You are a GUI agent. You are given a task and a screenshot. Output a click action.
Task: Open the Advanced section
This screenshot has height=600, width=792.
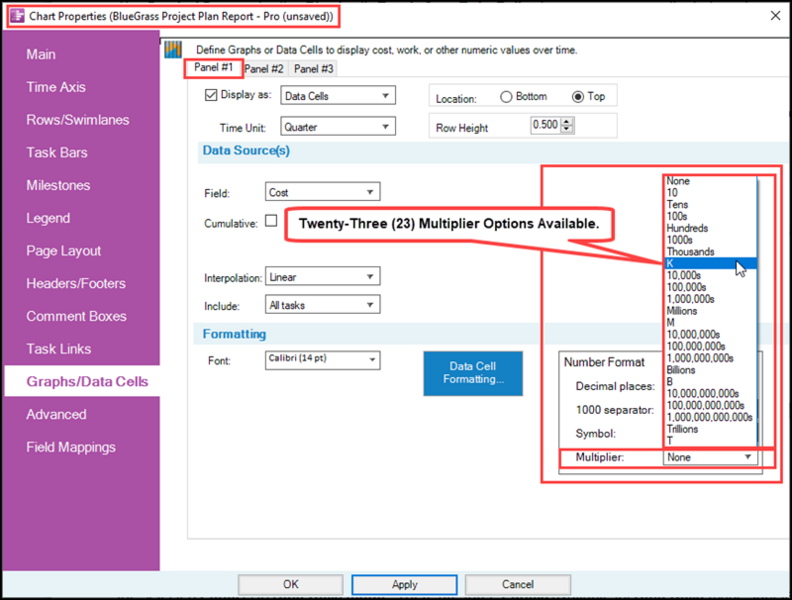point(56,415)
